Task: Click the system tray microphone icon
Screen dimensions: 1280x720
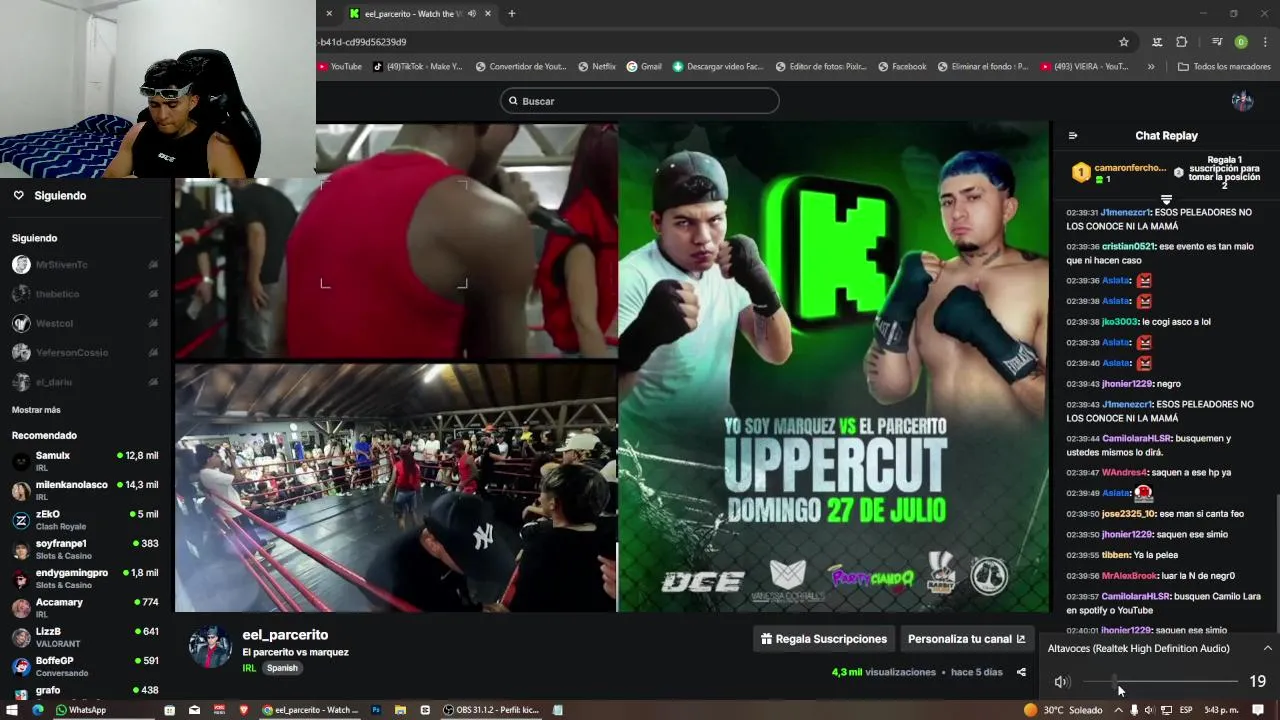Action: pos(1134,710)
